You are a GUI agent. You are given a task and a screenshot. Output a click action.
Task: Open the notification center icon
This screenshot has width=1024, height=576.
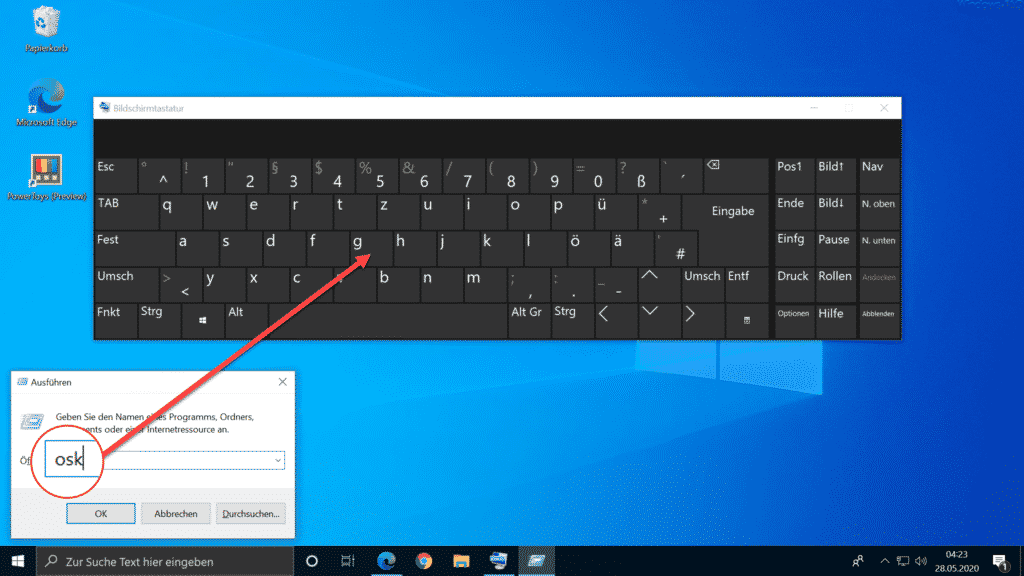pos(1000,561)
